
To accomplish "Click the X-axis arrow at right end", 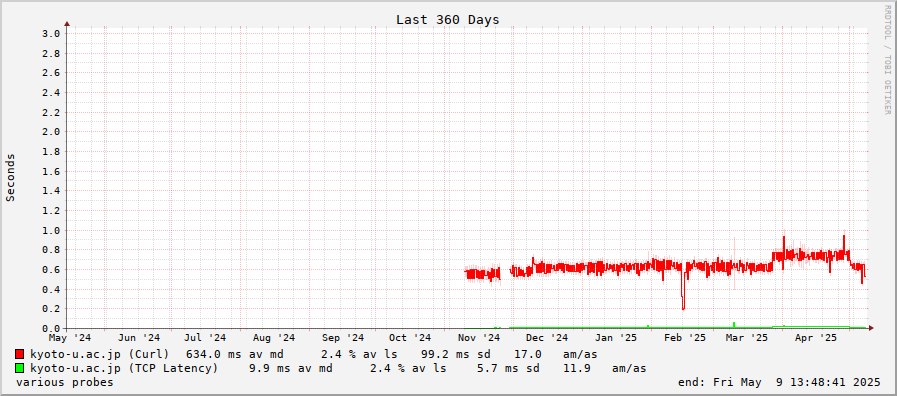I will [871, 328].
